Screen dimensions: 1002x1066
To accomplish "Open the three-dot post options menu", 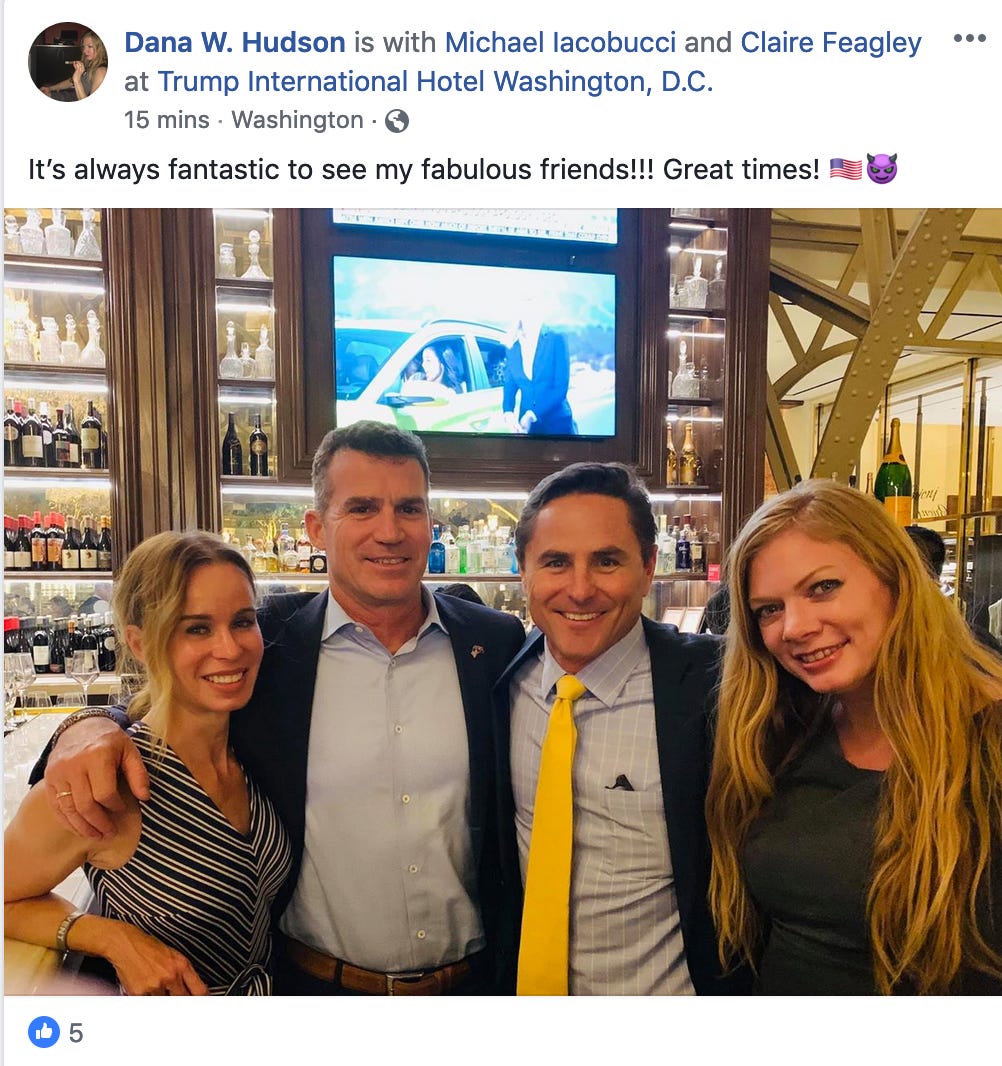I will pos(969,38).
